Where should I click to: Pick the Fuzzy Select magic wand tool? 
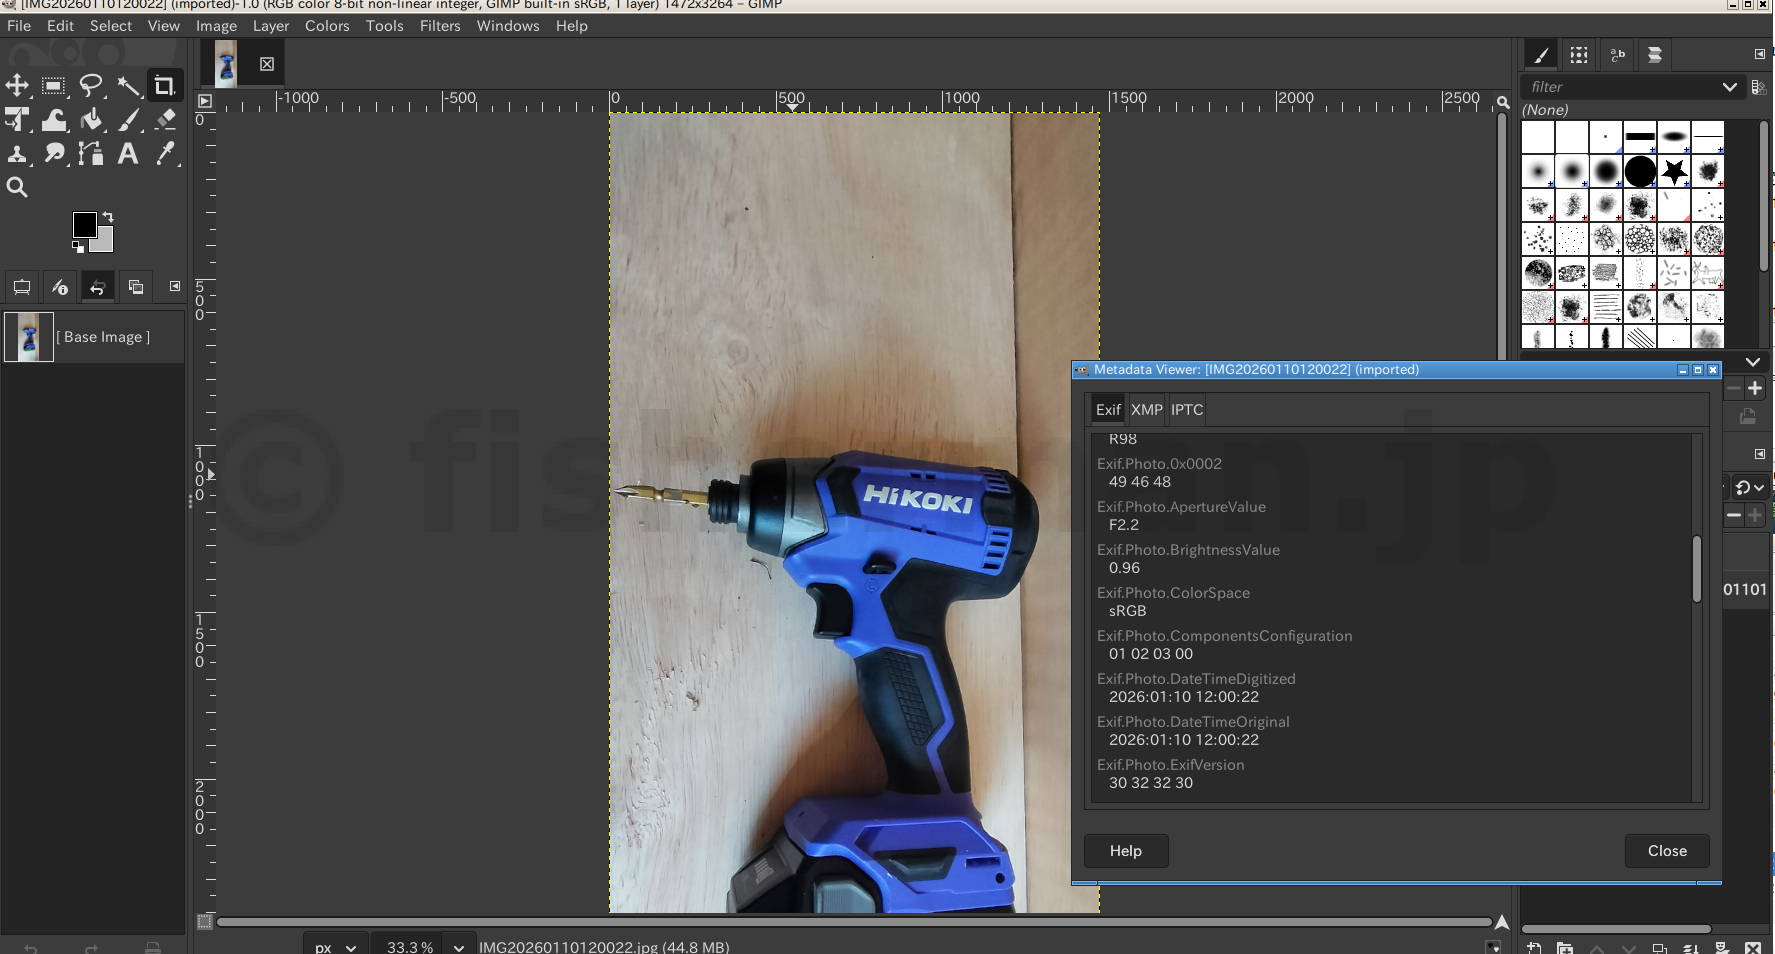click(128, 86)
